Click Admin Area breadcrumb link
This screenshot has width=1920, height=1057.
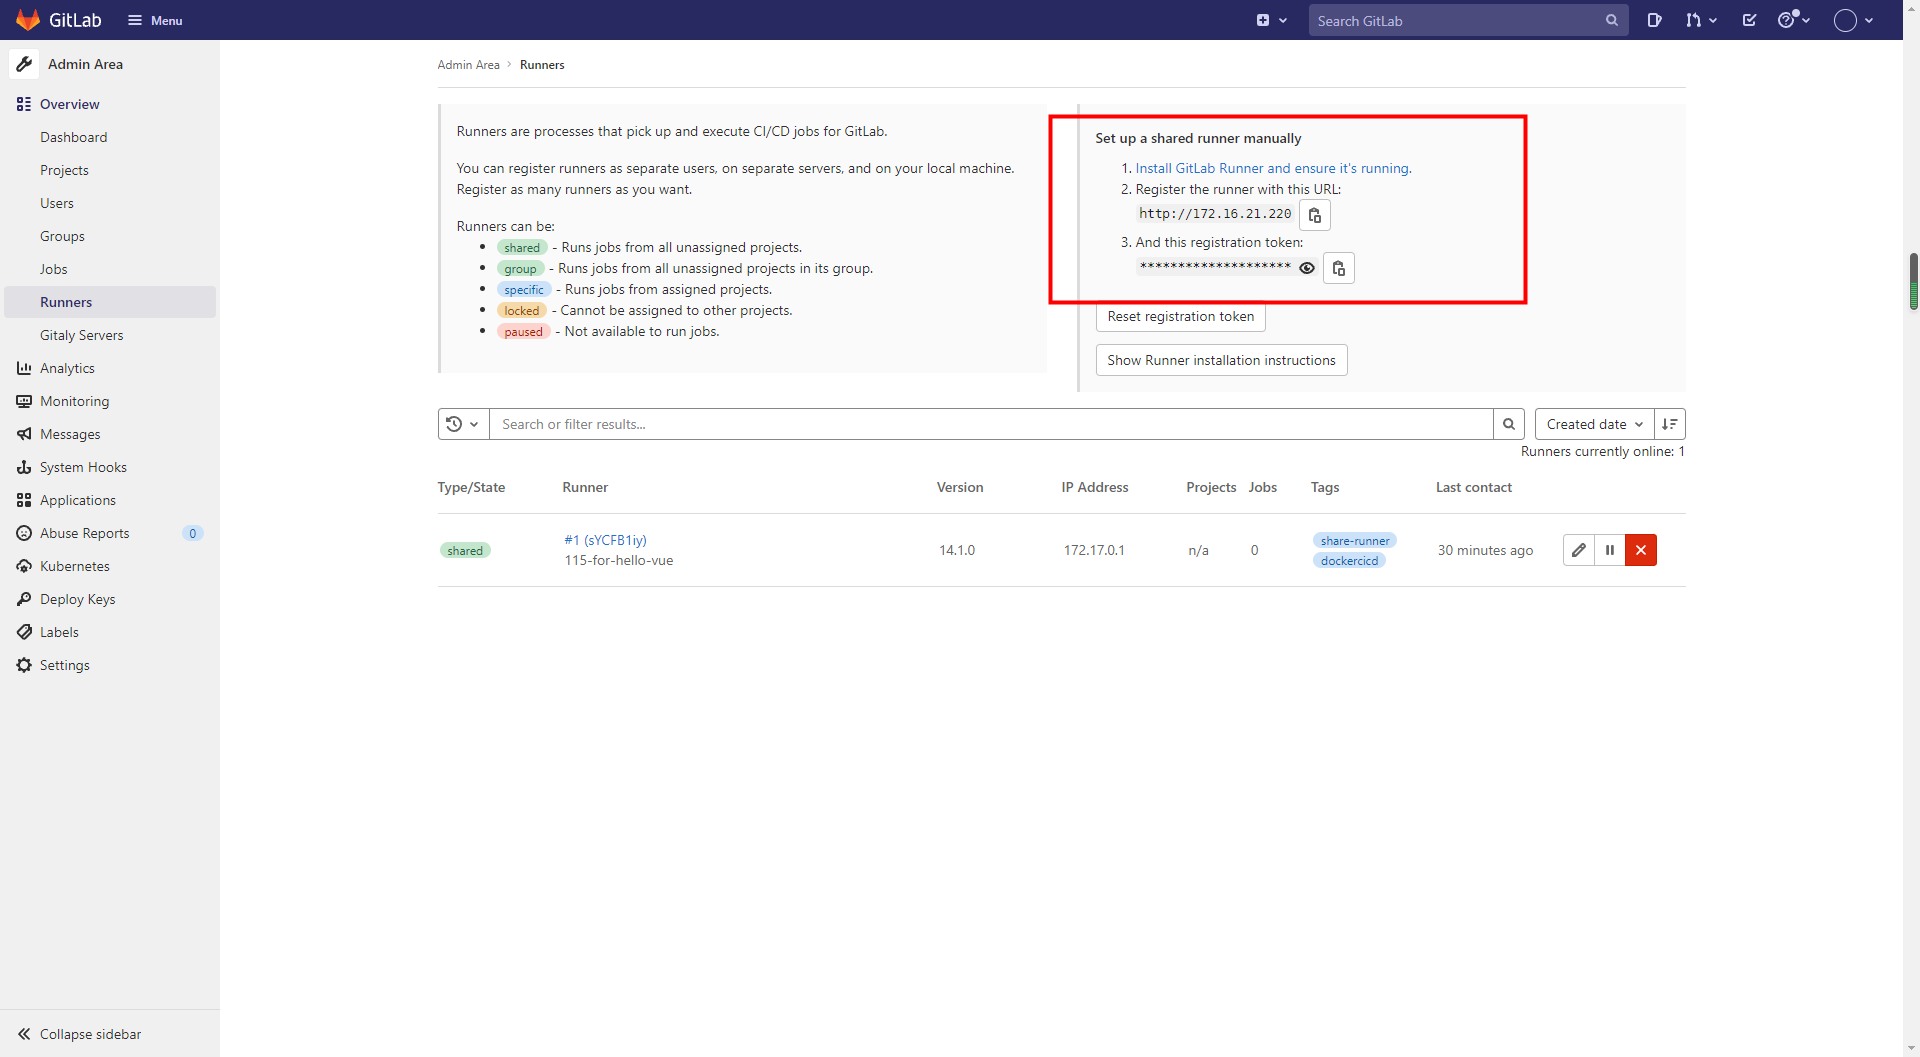point(468,65)
